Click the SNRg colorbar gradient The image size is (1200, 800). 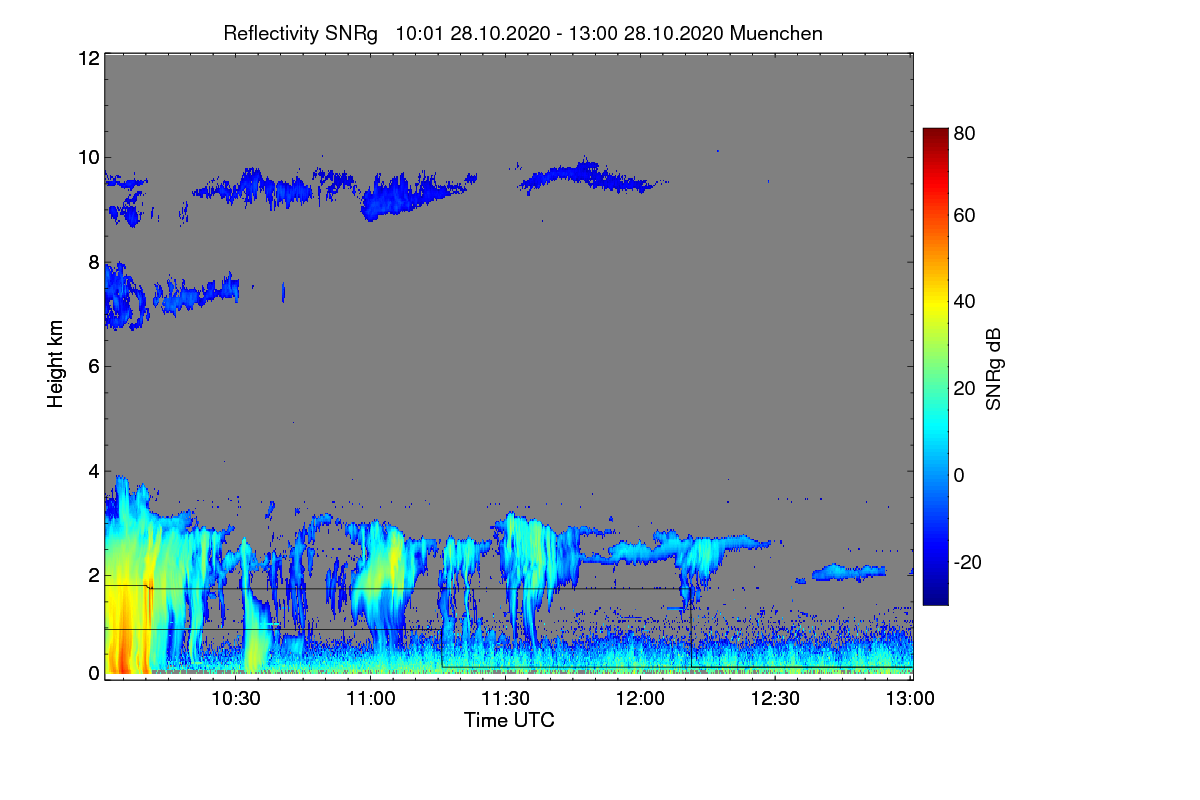935,366
